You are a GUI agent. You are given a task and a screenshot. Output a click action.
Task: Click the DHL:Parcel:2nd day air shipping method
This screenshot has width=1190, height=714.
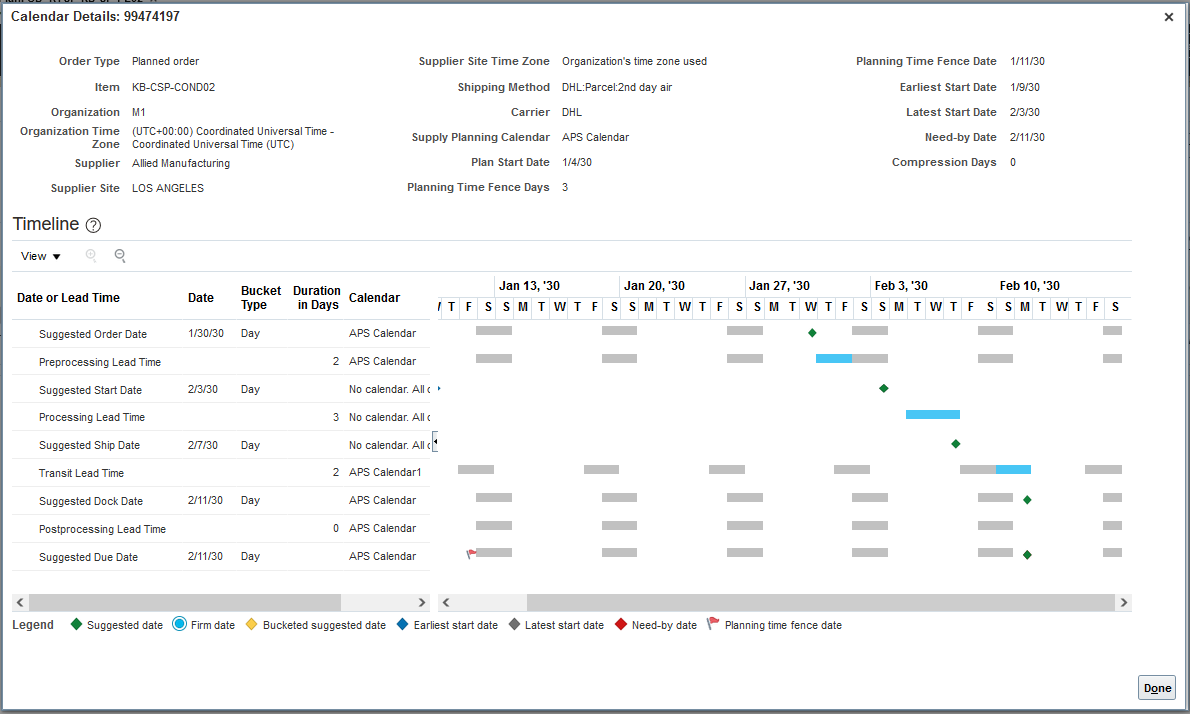click(617, 87)
